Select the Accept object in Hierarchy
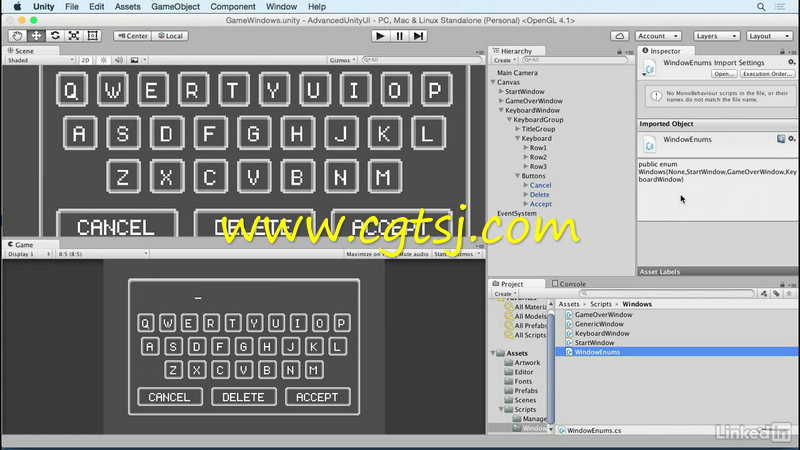 coord(541,204)
